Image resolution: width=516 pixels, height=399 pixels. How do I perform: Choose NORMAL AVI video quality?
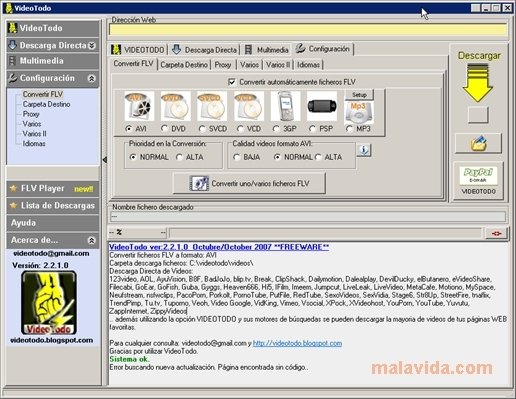pyautogui.click(x=277, y=157)
